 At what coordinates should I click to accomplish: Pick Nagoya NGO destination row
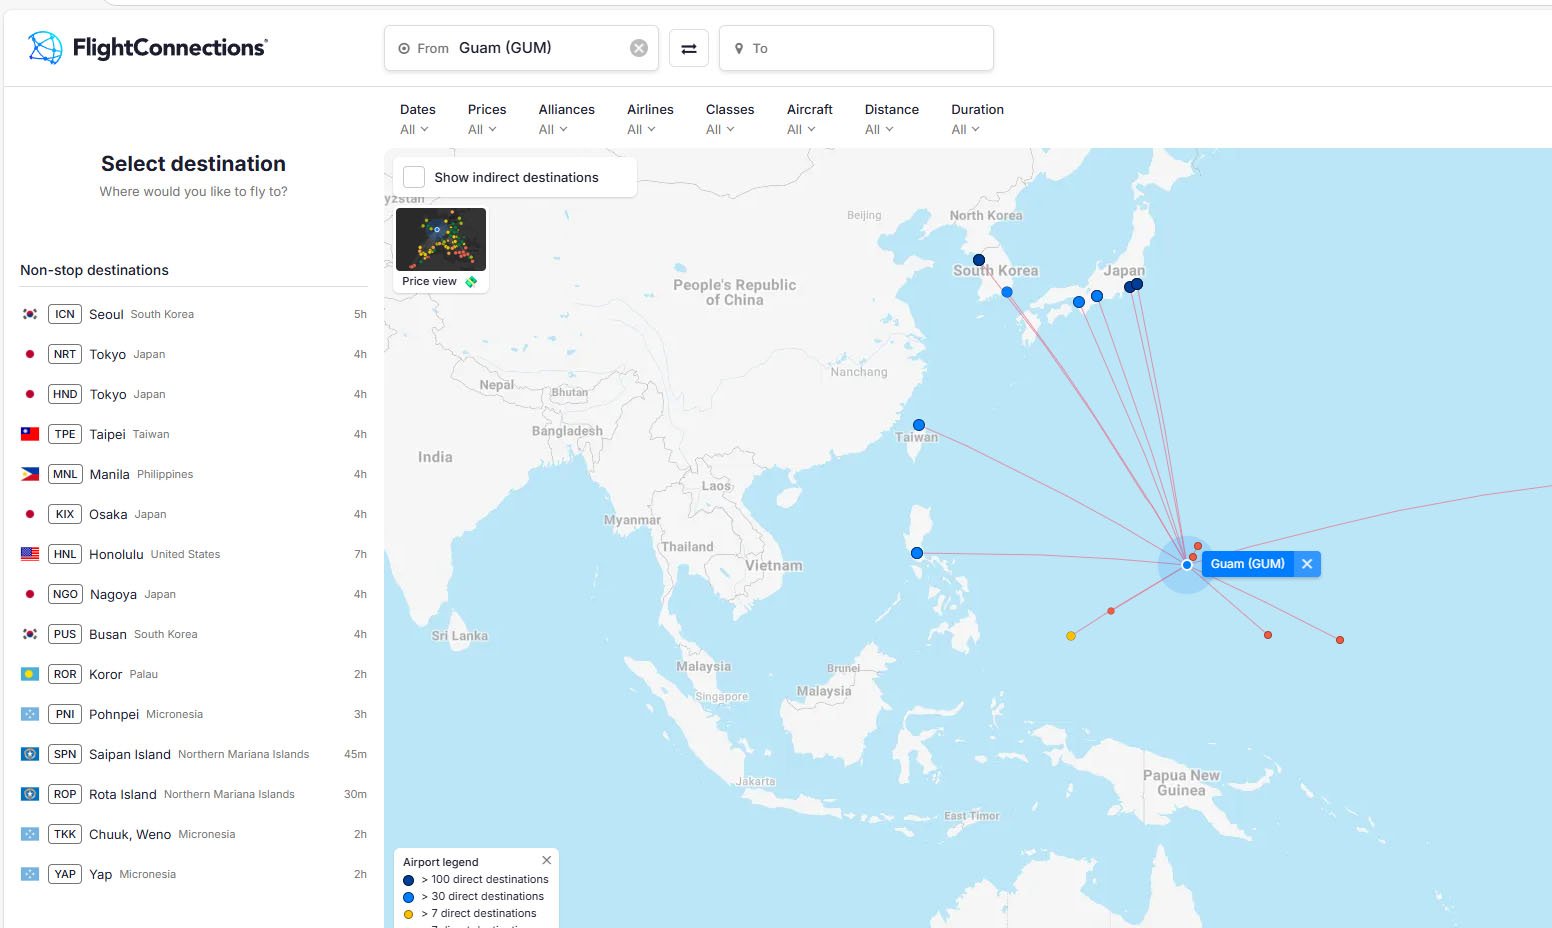point(194,594)
